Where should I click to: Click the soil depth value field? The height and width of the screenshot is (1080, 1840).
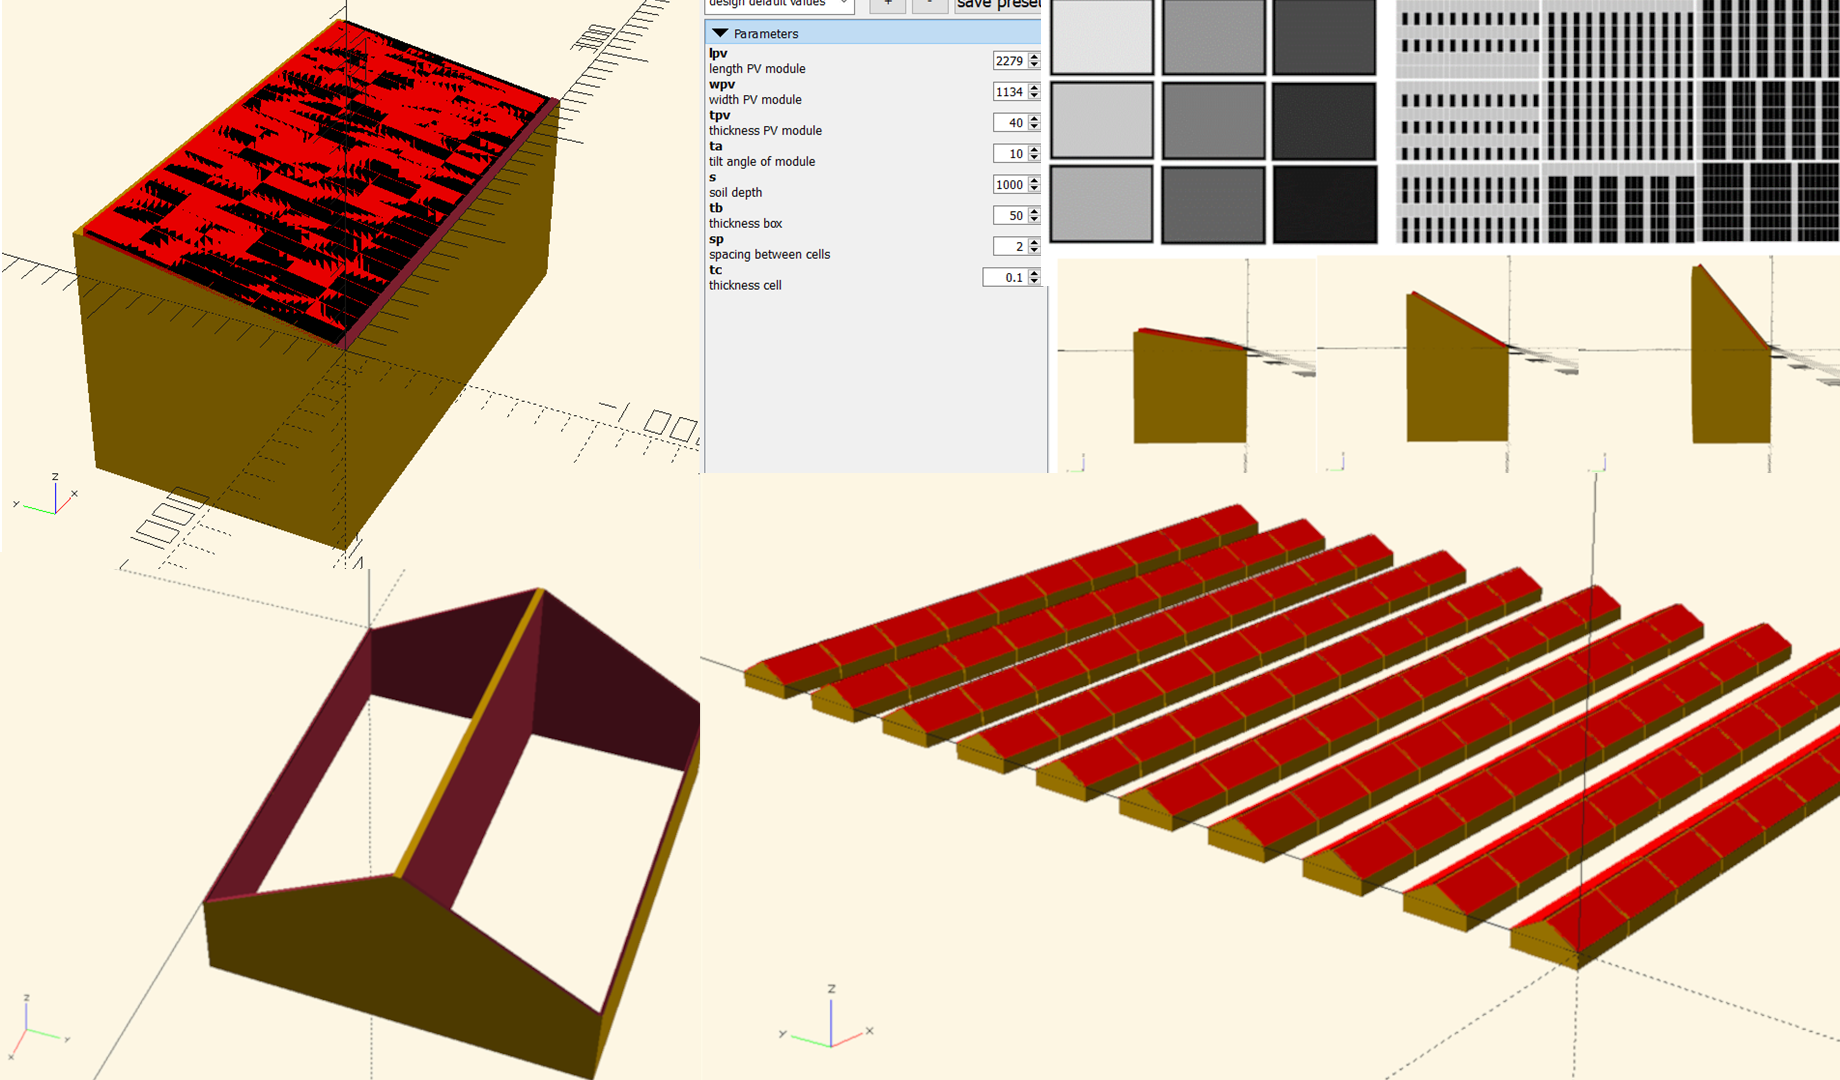coord(1008,185)
